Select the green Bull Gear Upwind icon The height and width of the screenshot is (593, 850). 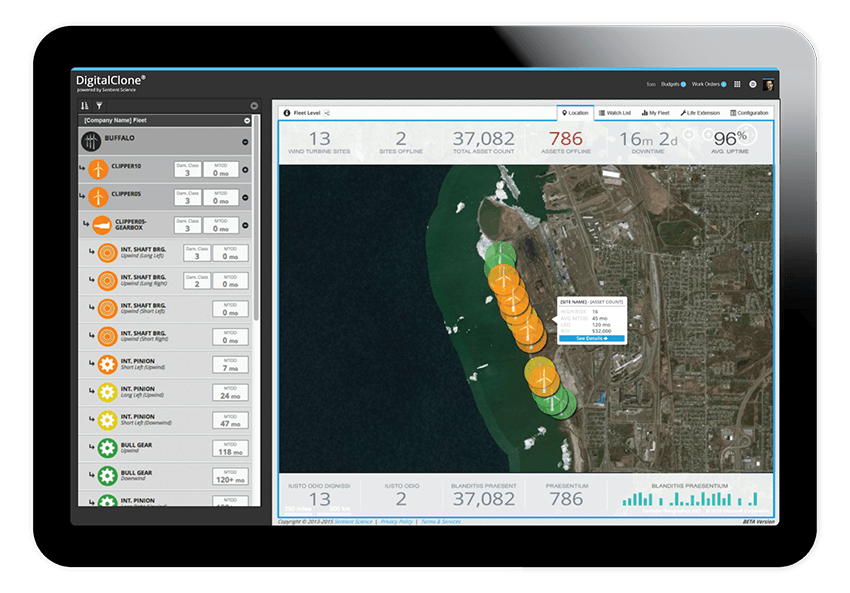click(x=106, y=448)
